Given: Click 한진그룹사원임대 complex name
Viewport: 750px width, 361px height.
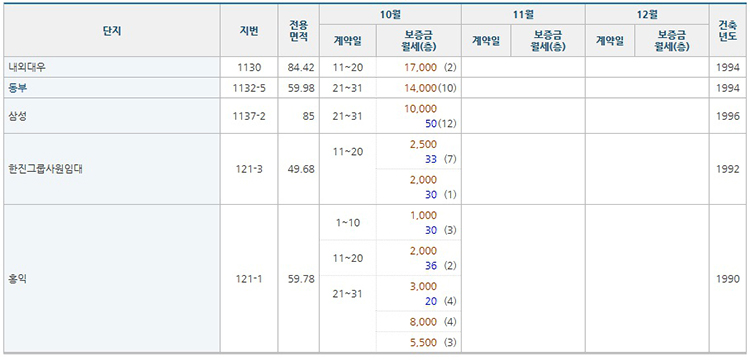Looking at the screenshot, I should coord(45,169).
